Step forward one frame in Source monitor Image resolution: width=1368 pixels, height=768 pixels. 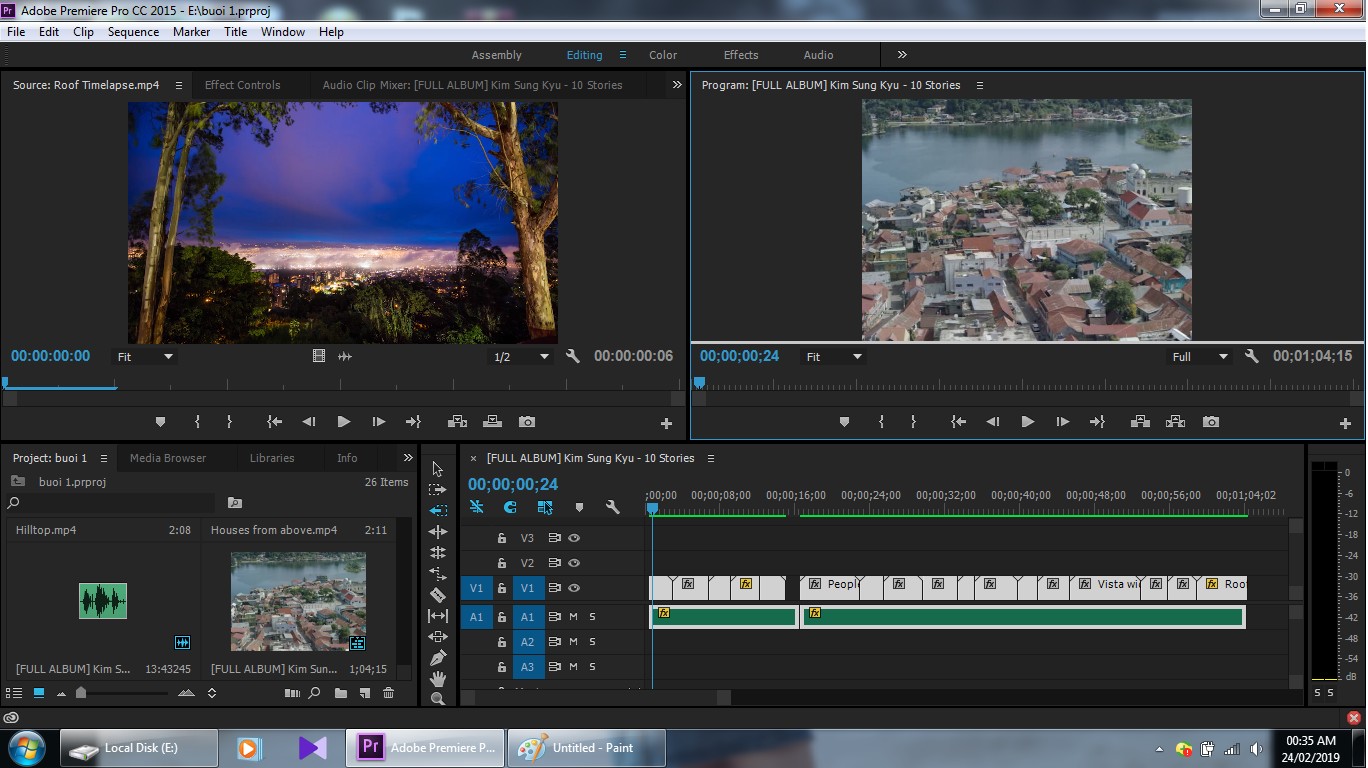click(x=378, y=422)
